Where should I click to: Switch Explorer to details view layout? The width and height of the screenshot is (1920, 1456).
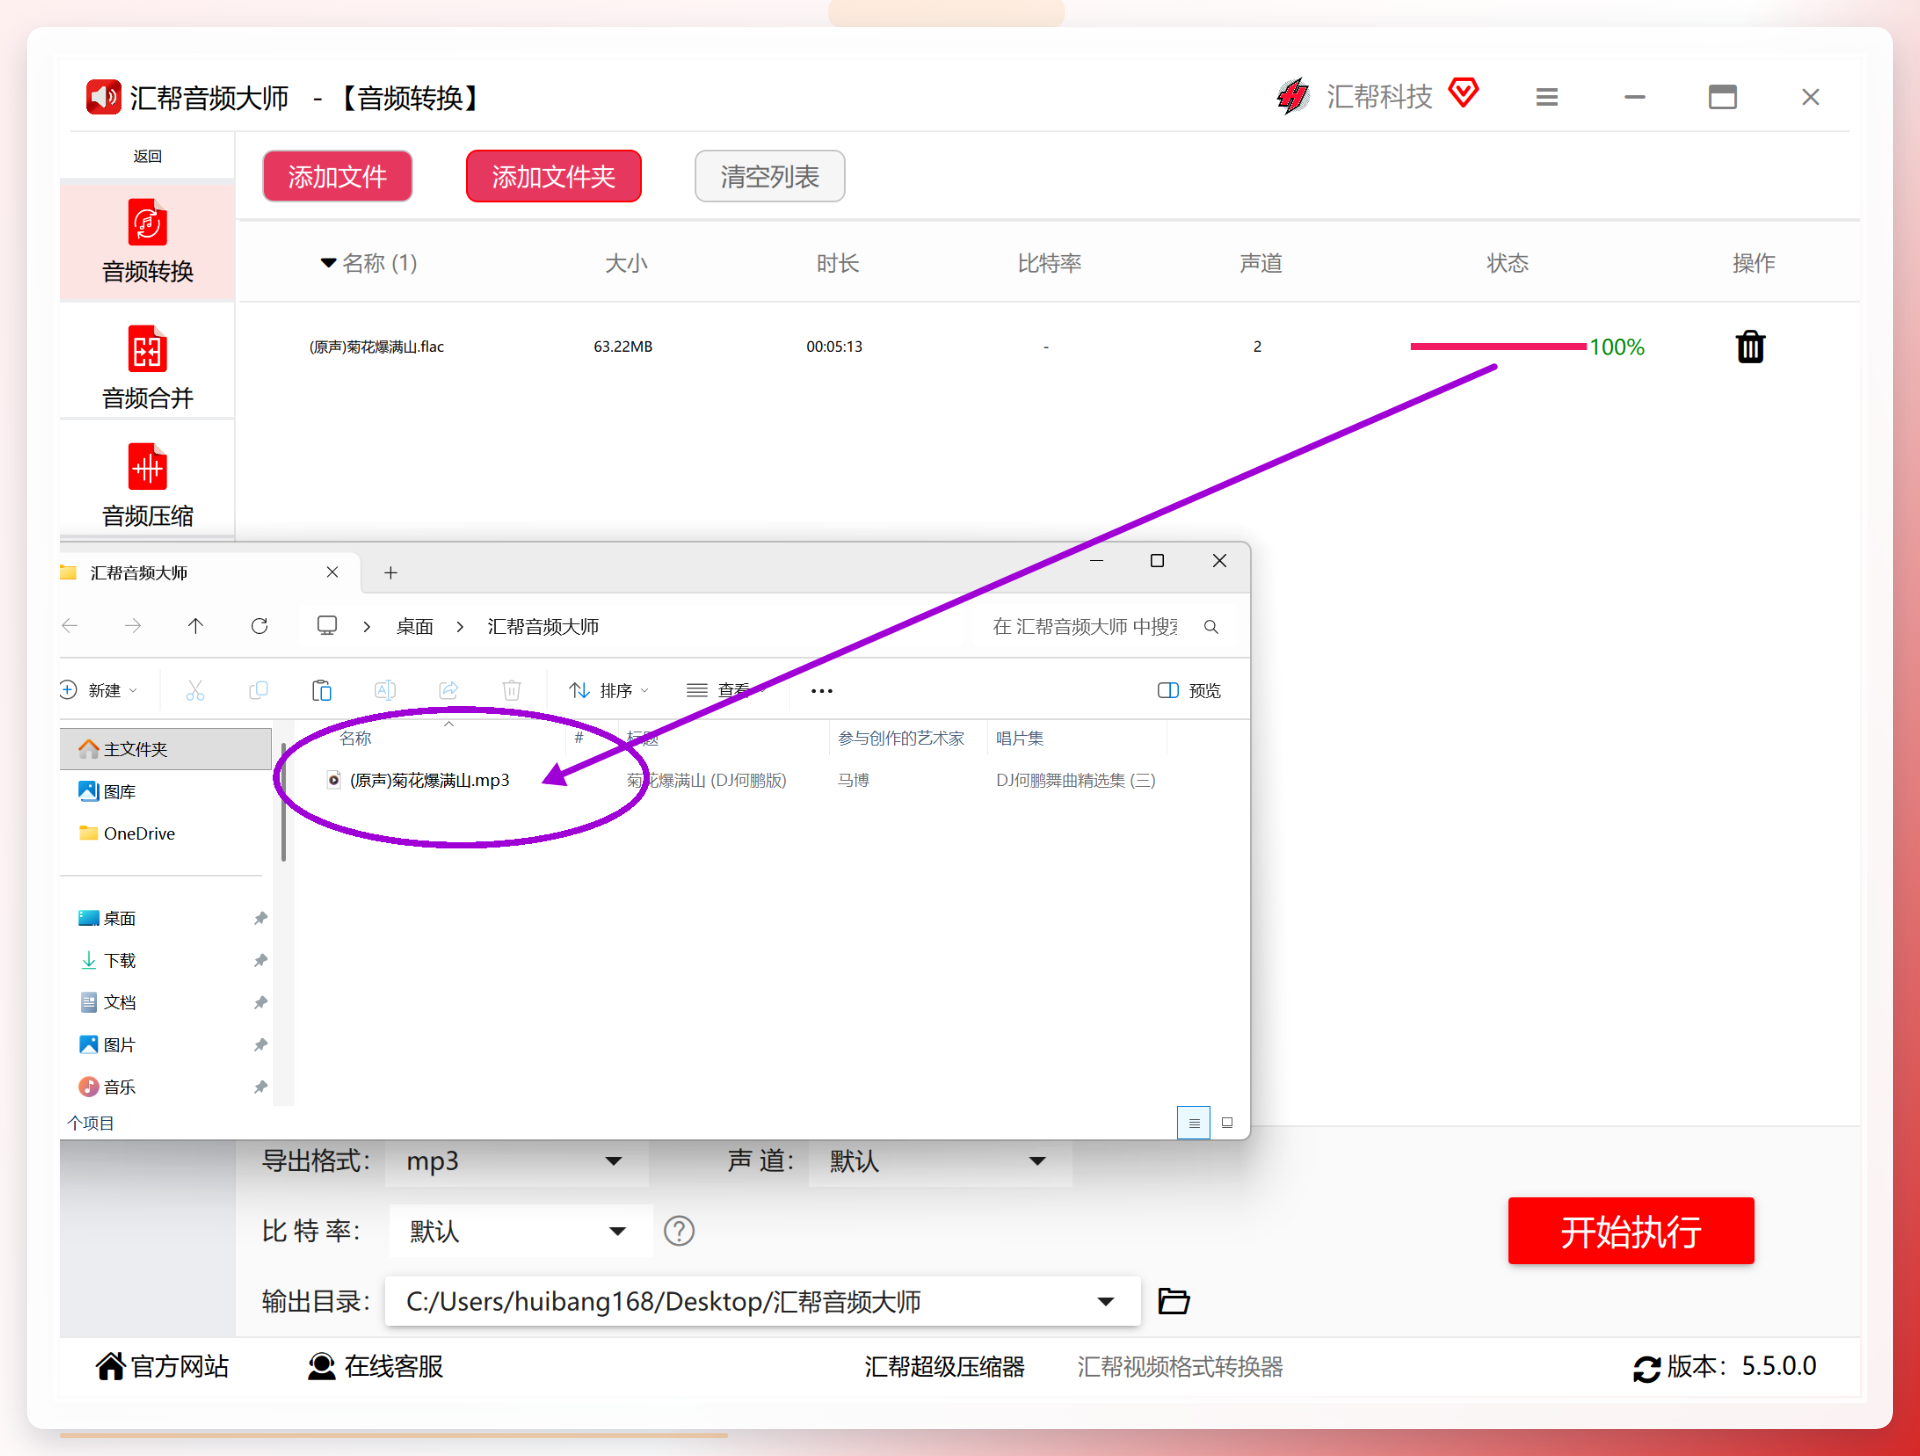(x=1194, y=1123)
